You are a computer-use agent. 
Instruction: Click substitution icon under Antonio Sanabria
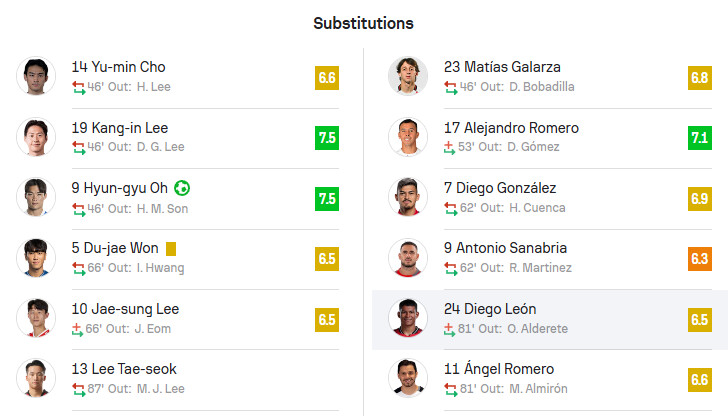(451, 268)
